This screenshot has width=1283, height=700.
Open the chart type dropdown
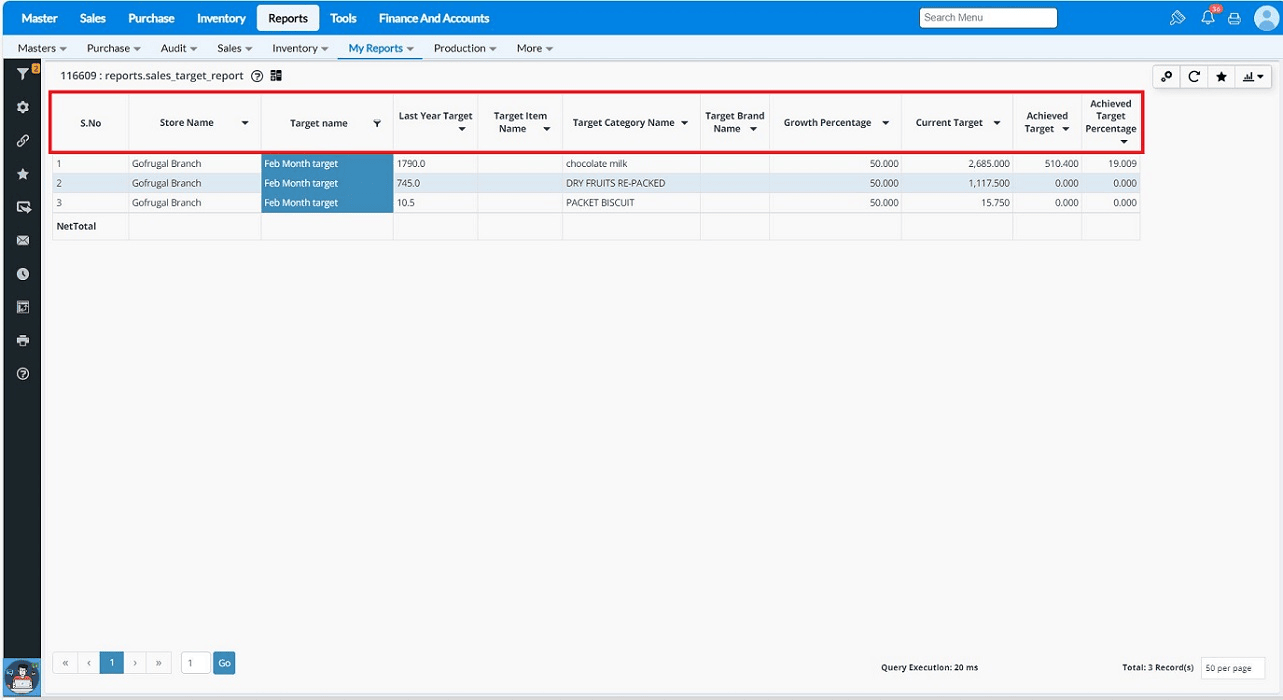tap(1252, 77)
